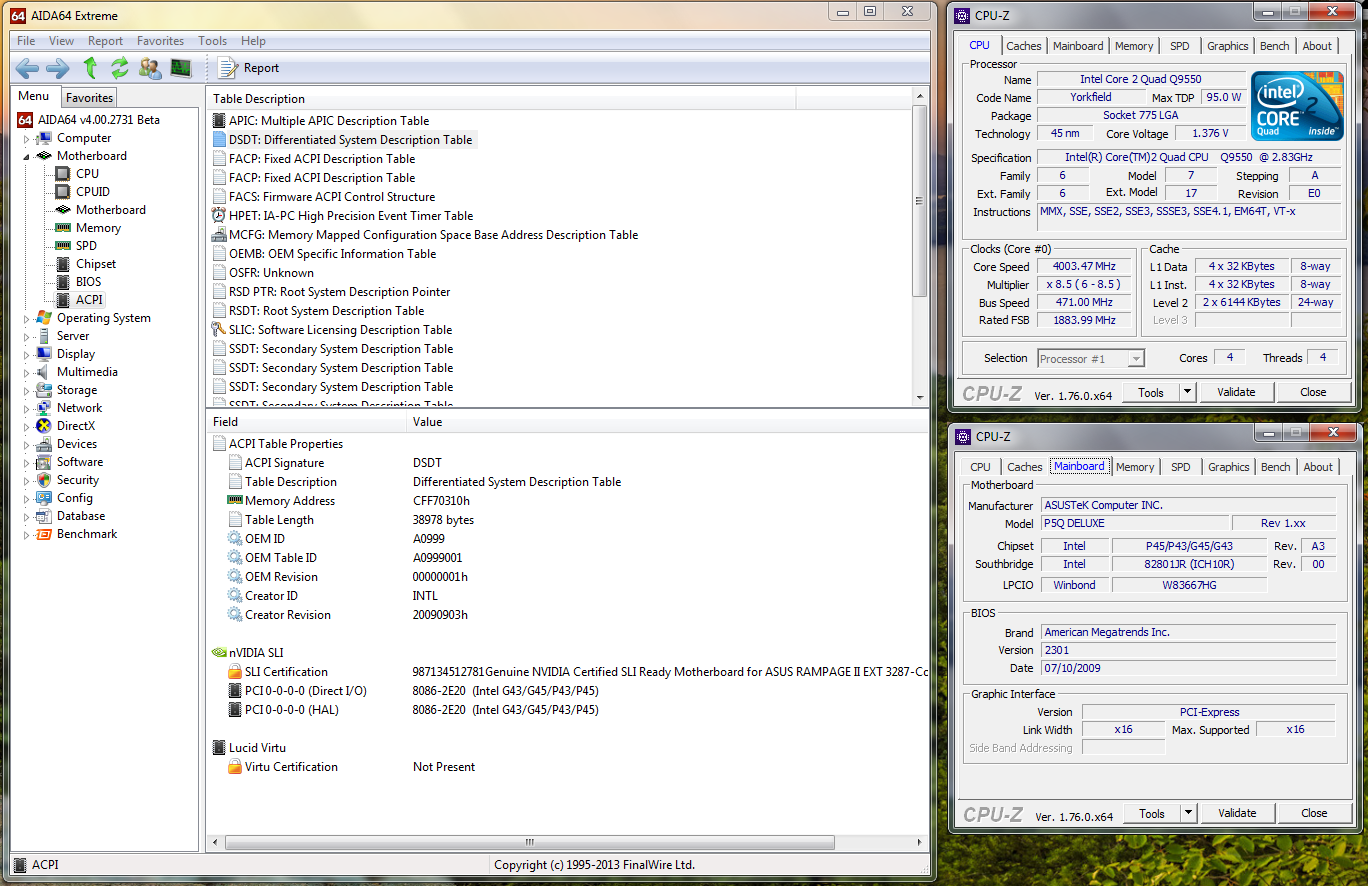Select the Storage node in the tree
The height and width of the screenshot is (886, 1368).
point(77,390)
